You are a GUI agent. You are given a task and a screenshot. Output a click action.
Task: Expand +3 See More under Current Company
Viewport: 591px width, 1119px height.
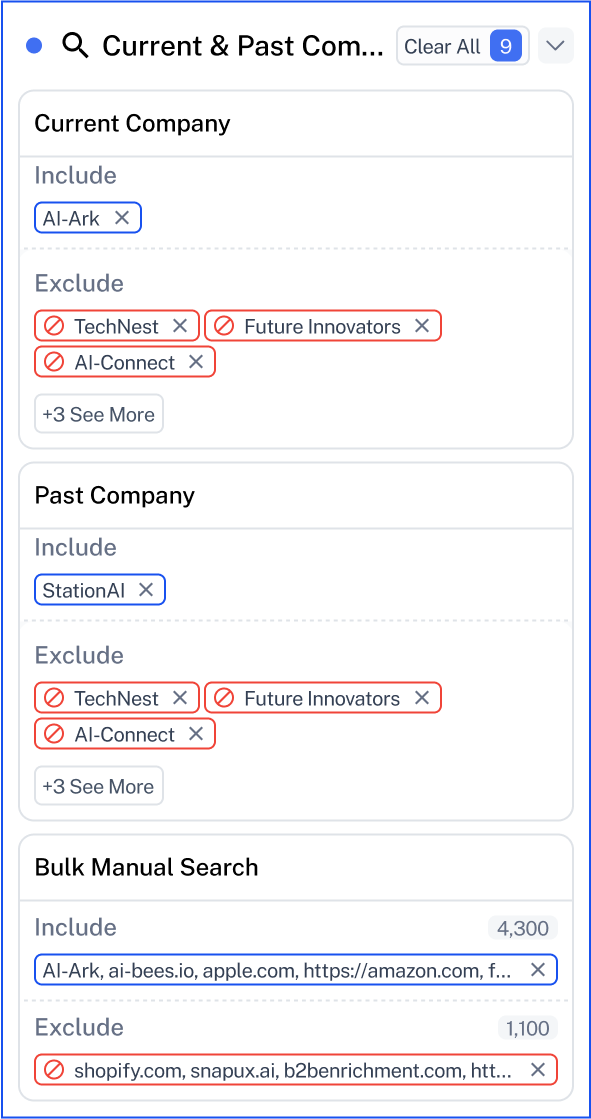[x=99, y=414]
